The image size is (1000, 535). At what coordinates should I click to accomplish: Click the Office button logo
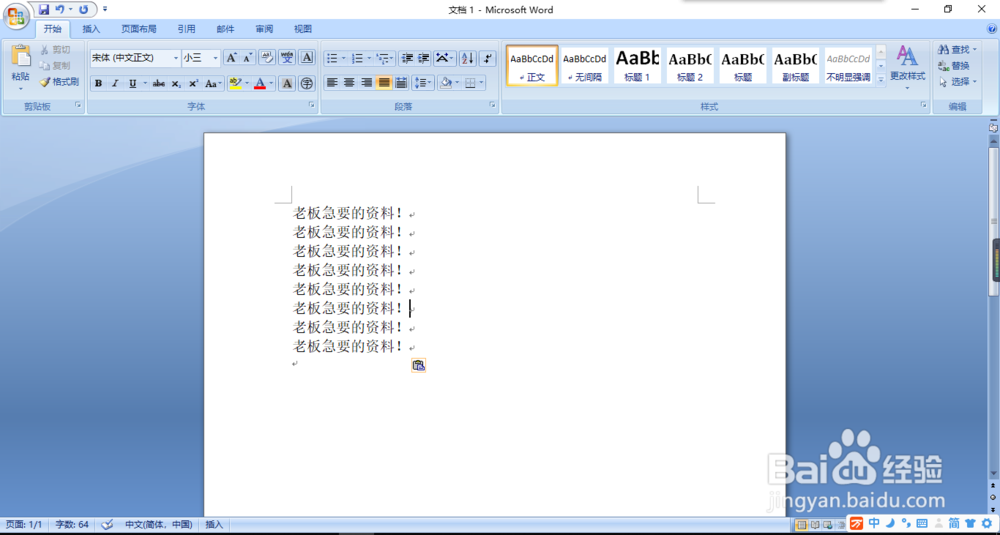coord(16,16)
